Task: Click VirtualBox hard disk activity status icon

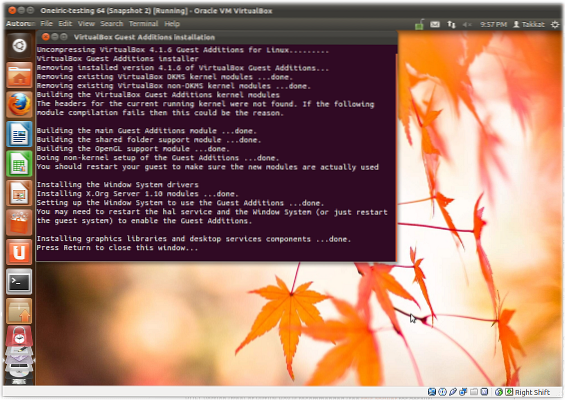Action: [x=431, y=392]
